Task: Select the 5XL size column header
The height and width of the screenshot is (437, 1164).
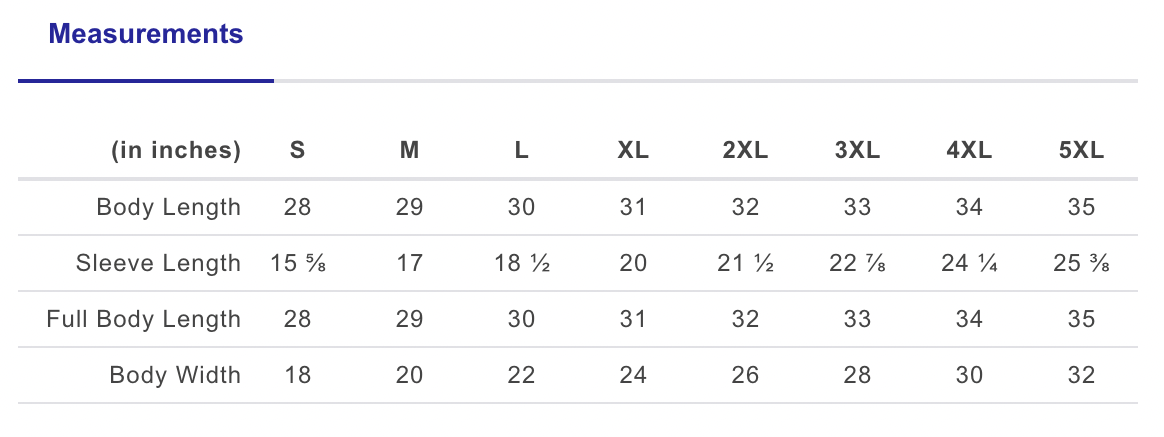Action: click(x=1081, y=151)
